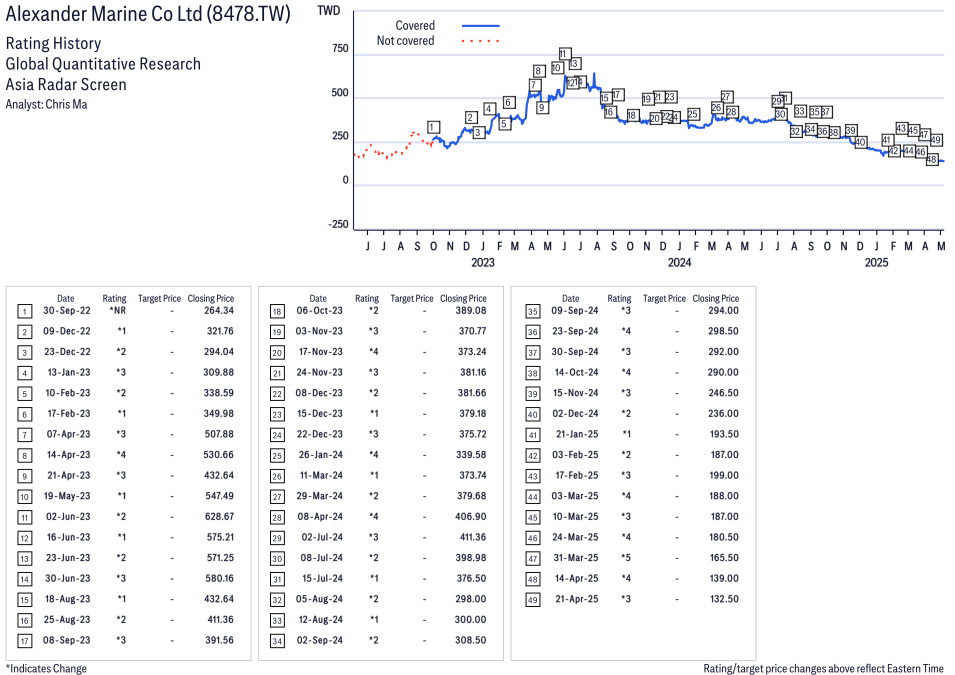
Task: Click chart marker 27 on the chart
Action: click(x=726, y=97)
